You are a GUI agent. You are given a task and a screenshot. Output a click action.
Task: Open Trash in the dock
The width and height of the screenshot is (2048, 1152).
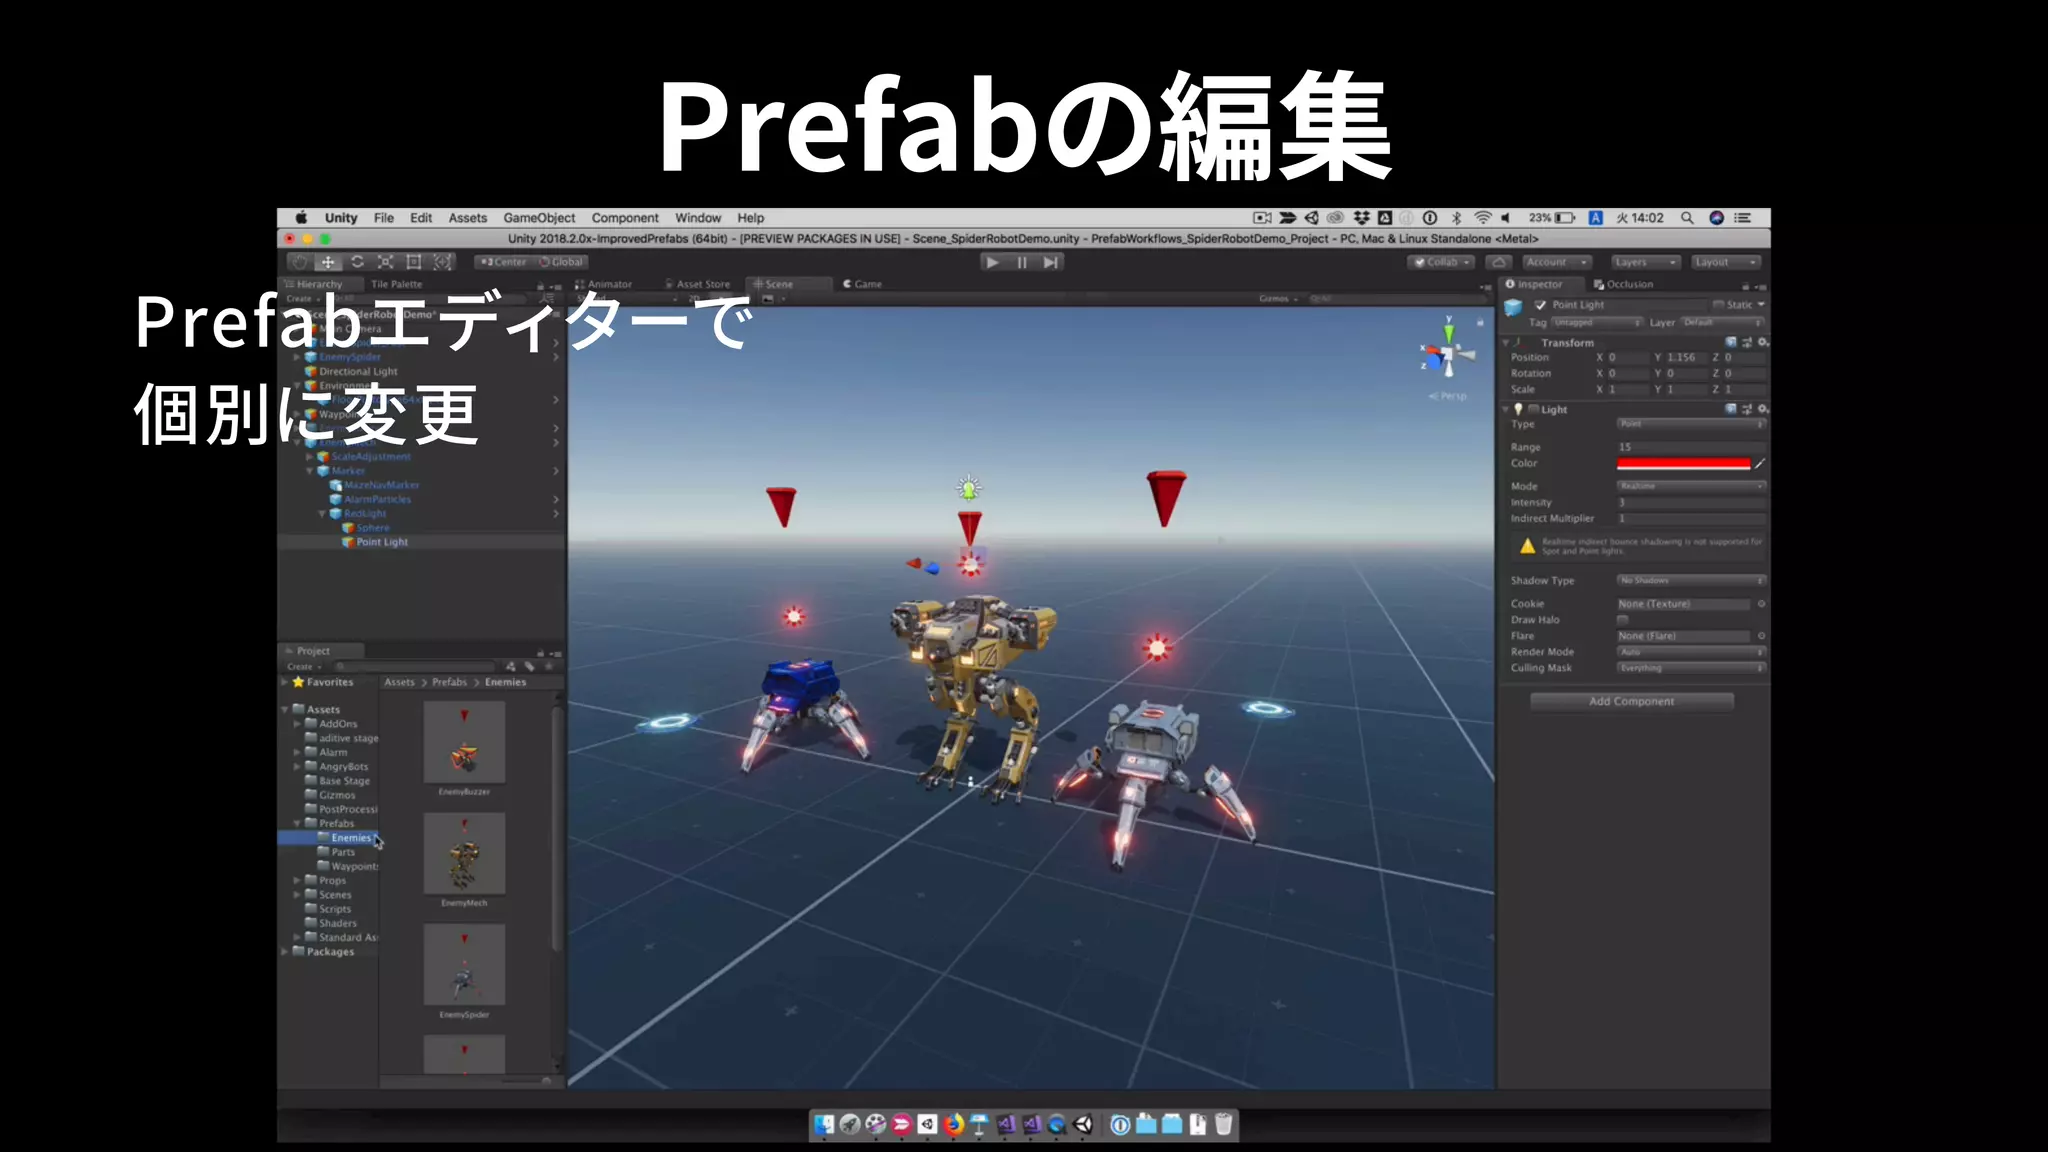pos(1223,1125)
